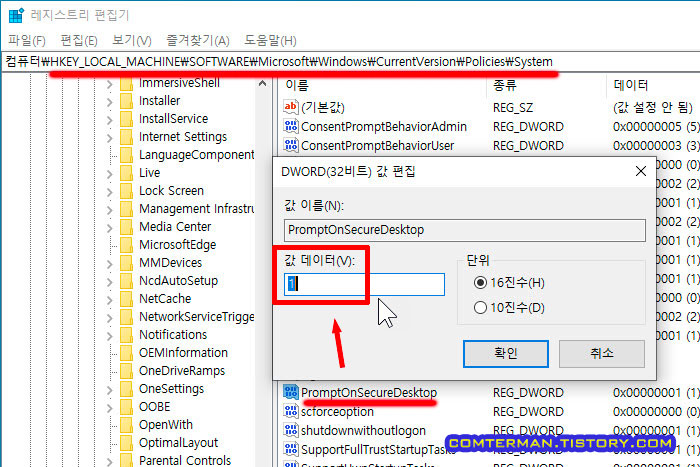700x467 pixels.
Task: Select the MicrosoftEdge folder icon
Action: tap(126, 245)
